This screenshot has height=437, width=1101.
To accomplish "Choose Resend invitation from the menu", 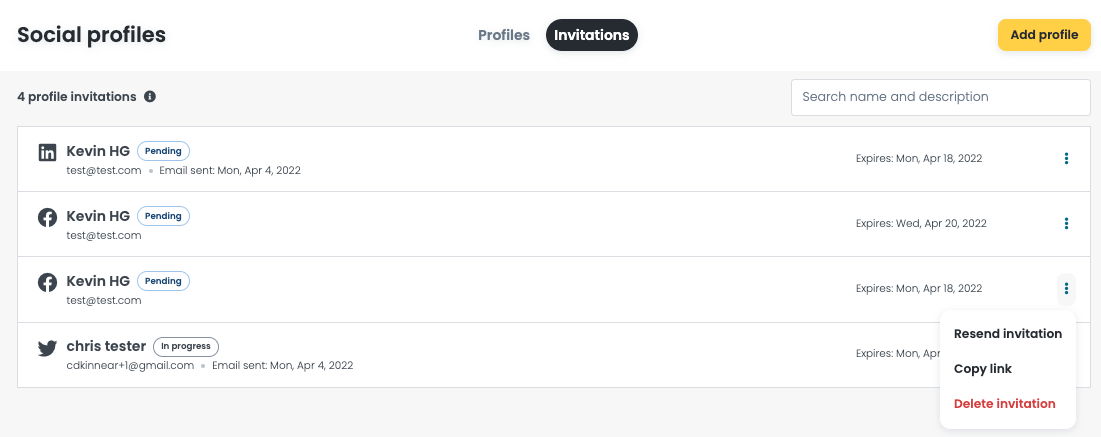I will 1008,334.
